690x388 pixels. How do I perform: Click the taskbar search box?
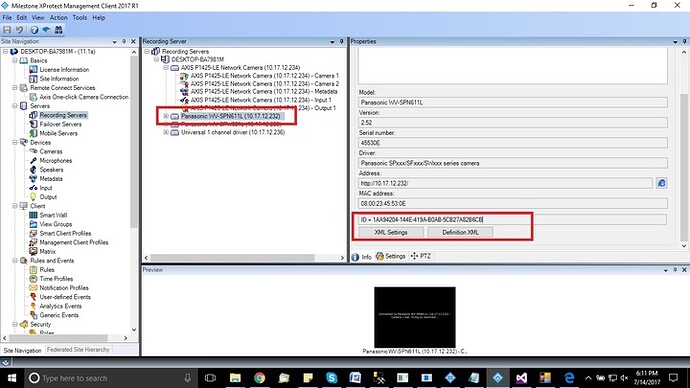pos(111,378)
